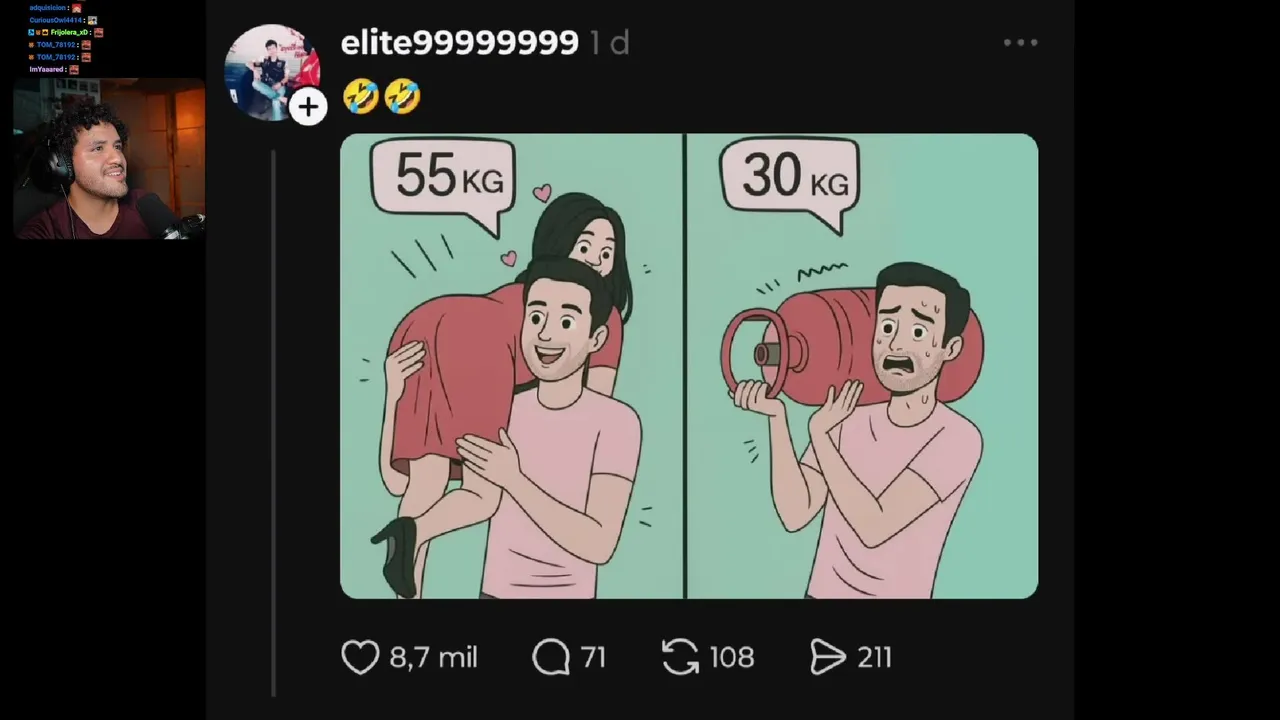Click chat user Frijolera_xD
This screenshot has width=1280, height=720.
[x=69, y=32]
